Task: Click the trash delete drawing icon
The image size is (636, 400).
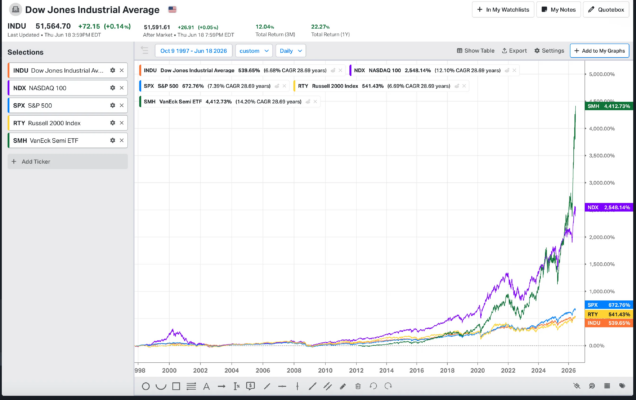Action: tap(358, 386)
